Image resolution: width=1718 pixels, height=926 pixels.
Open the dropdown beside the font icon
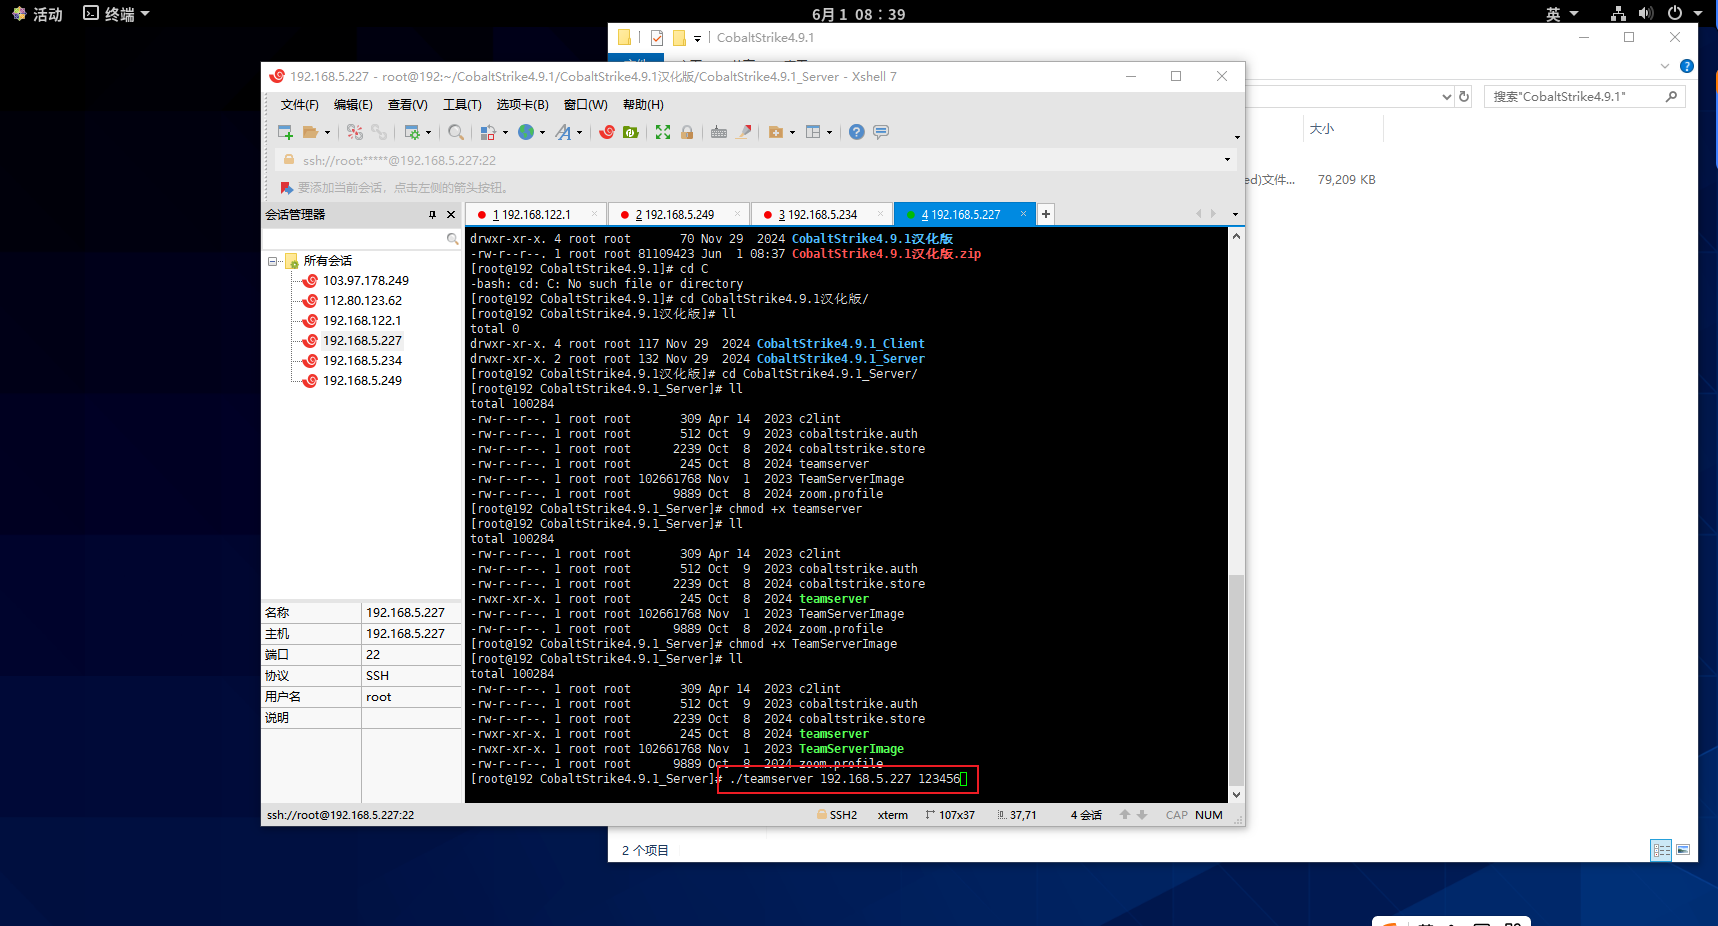click(579, 132)
